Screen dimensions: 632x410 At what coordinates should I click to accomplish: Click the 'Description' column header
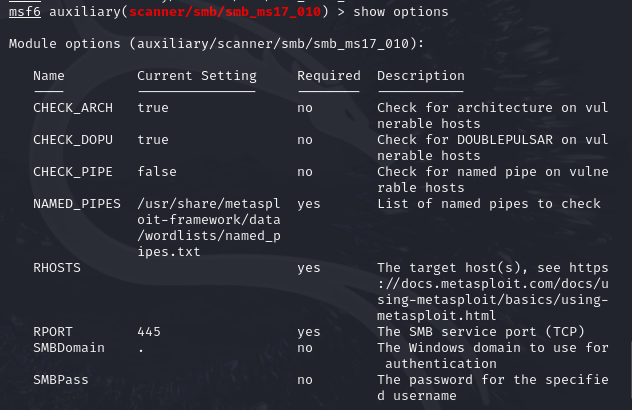pyautogui.click(x=421, y=76)
